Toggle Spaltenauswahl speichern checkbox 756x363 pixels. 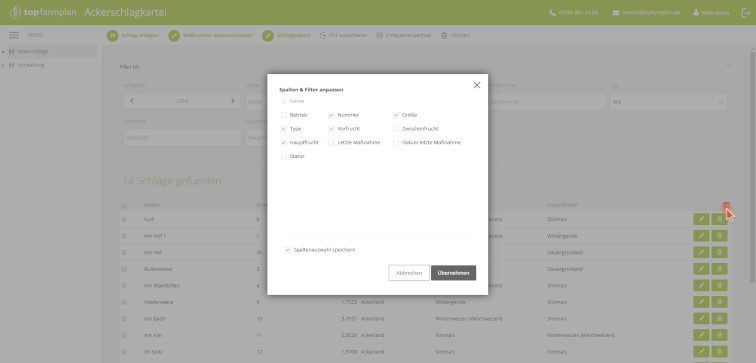pos(287,250)
